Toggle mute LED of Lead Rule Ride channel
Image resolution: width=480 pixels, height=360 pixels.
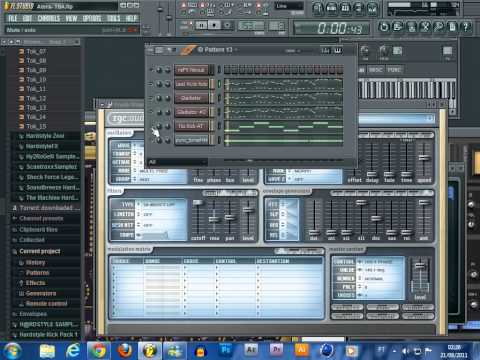[152, 84]
